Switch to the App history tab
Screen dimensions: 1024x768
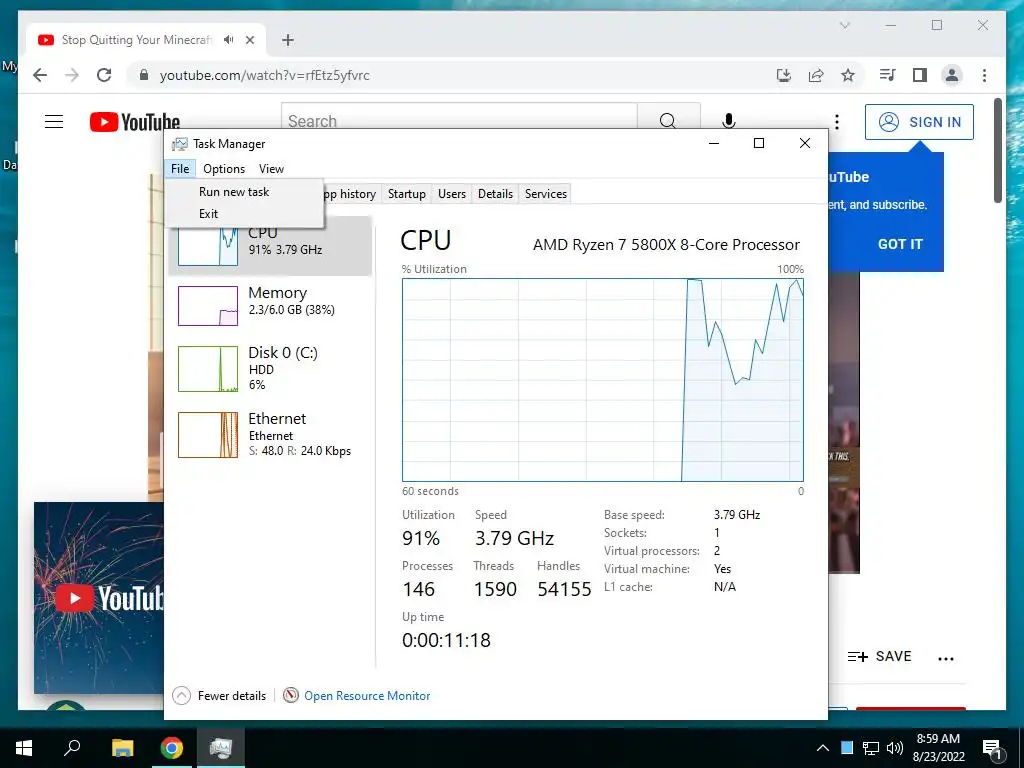351,194
